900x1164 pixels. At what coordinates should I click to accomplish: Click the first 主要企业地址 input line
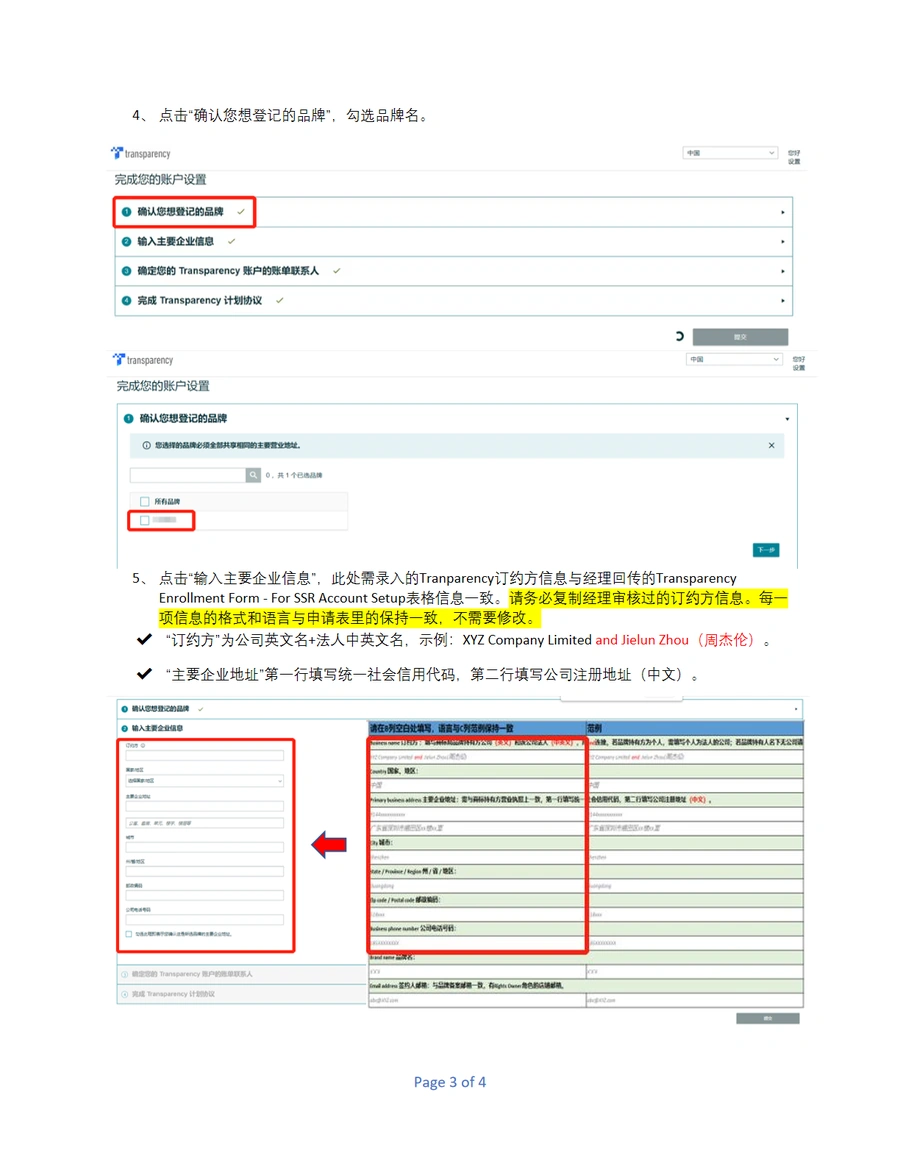click(x=205, y=806)
